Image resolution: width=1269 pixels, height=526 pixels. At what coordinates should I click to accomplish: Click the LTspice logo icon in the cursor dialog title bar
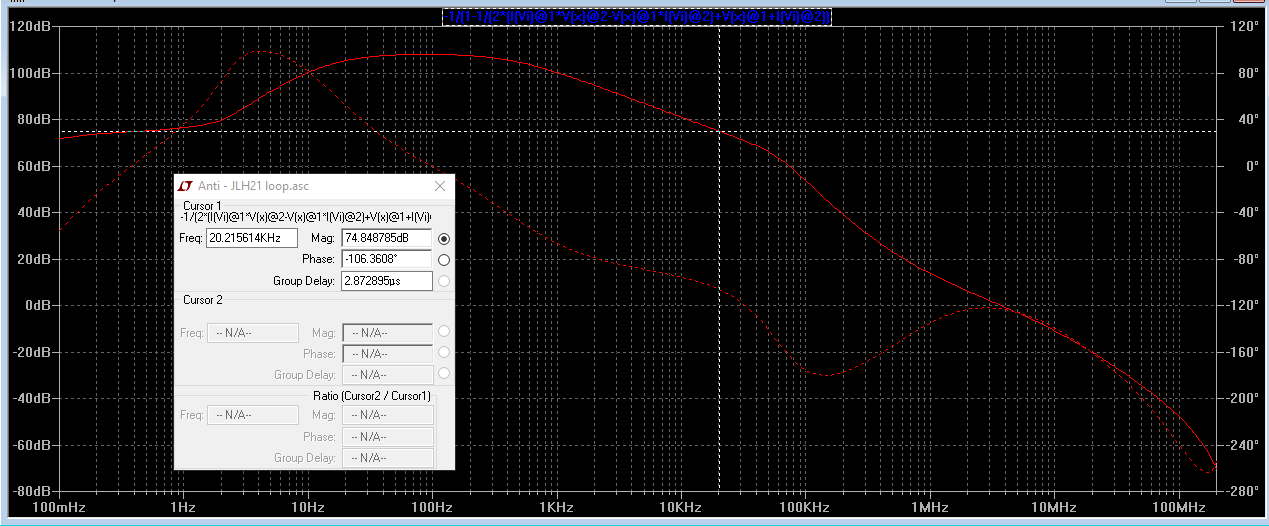point(185,186)
